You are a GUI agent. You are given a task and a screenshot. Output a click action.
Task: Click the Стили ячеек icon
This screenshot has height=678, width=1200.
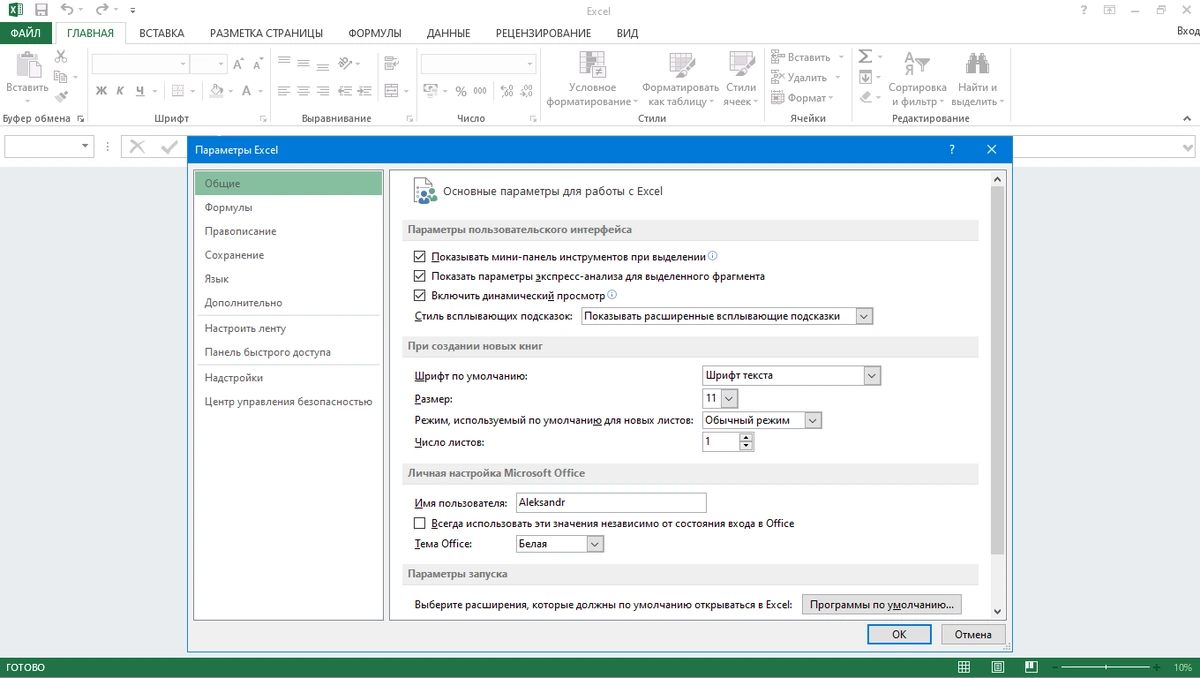tap(741, 64)
